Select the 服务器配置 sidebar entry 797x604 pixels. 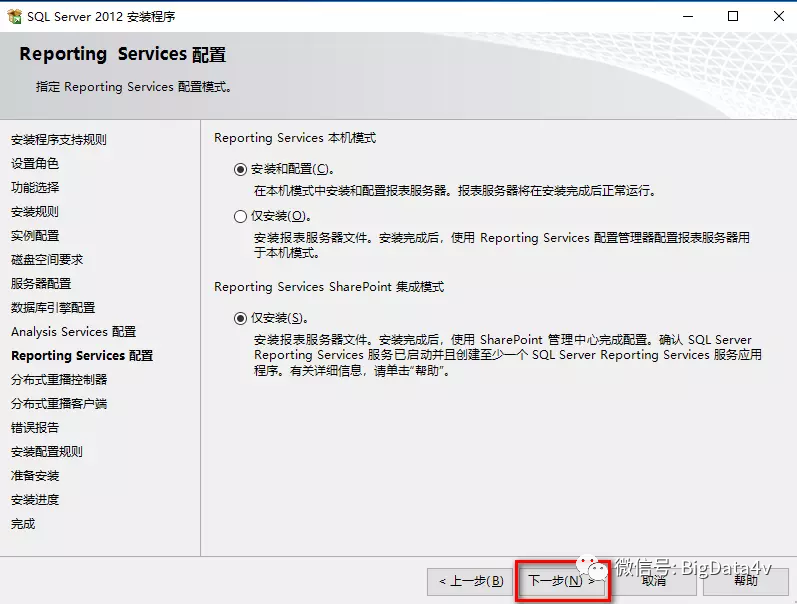41,284
